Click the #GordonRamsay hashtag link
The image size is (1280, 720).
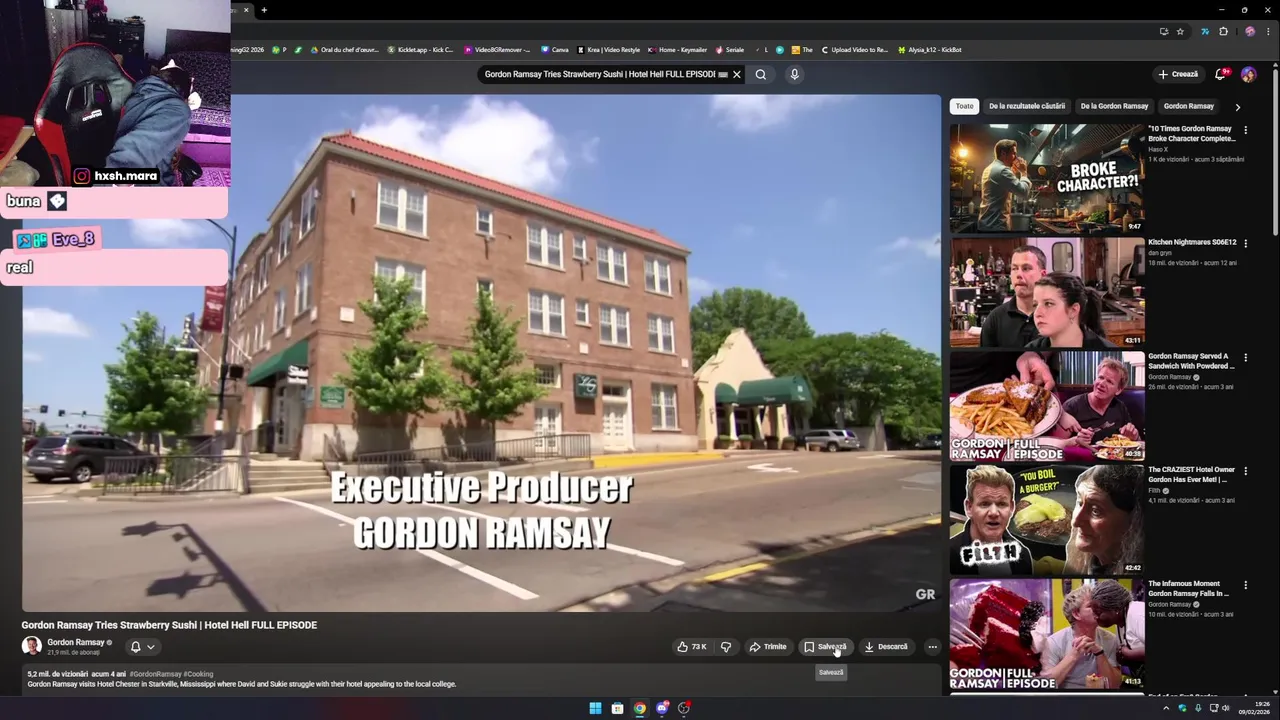[x=155, y=674]
